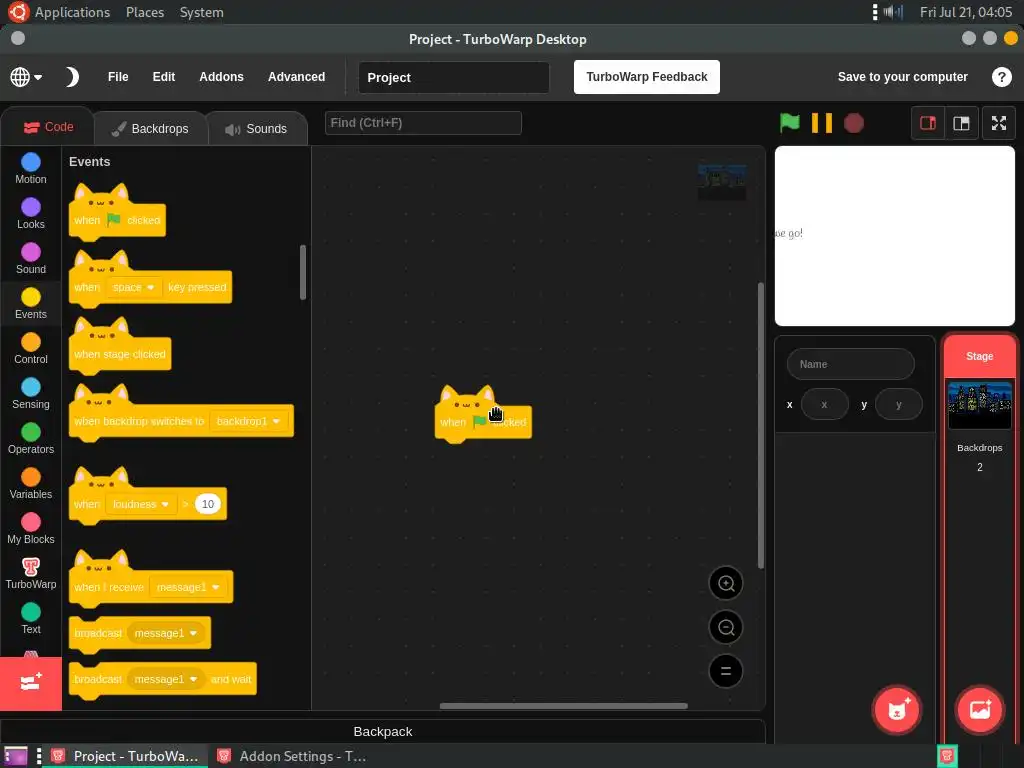Switch to large stage layout
Screen dimensions: 1024x768
[x=961, y=123]
